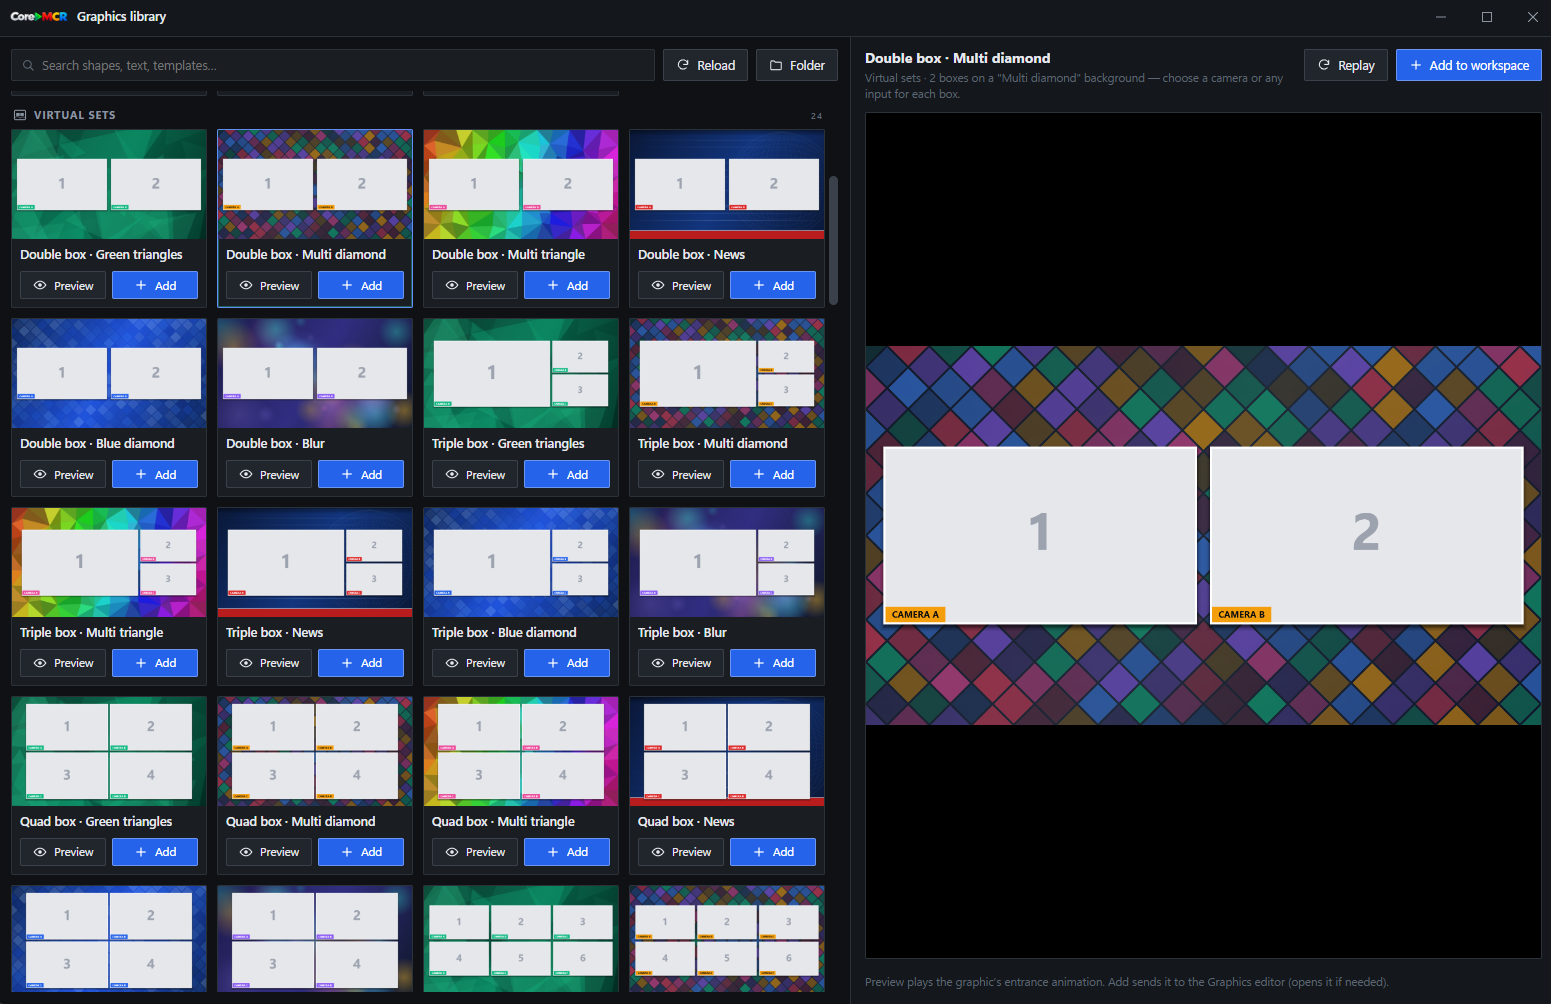Select Quad box · News thumbnail
Screen dimensions: 1551x1004
[x=727, y=751]
